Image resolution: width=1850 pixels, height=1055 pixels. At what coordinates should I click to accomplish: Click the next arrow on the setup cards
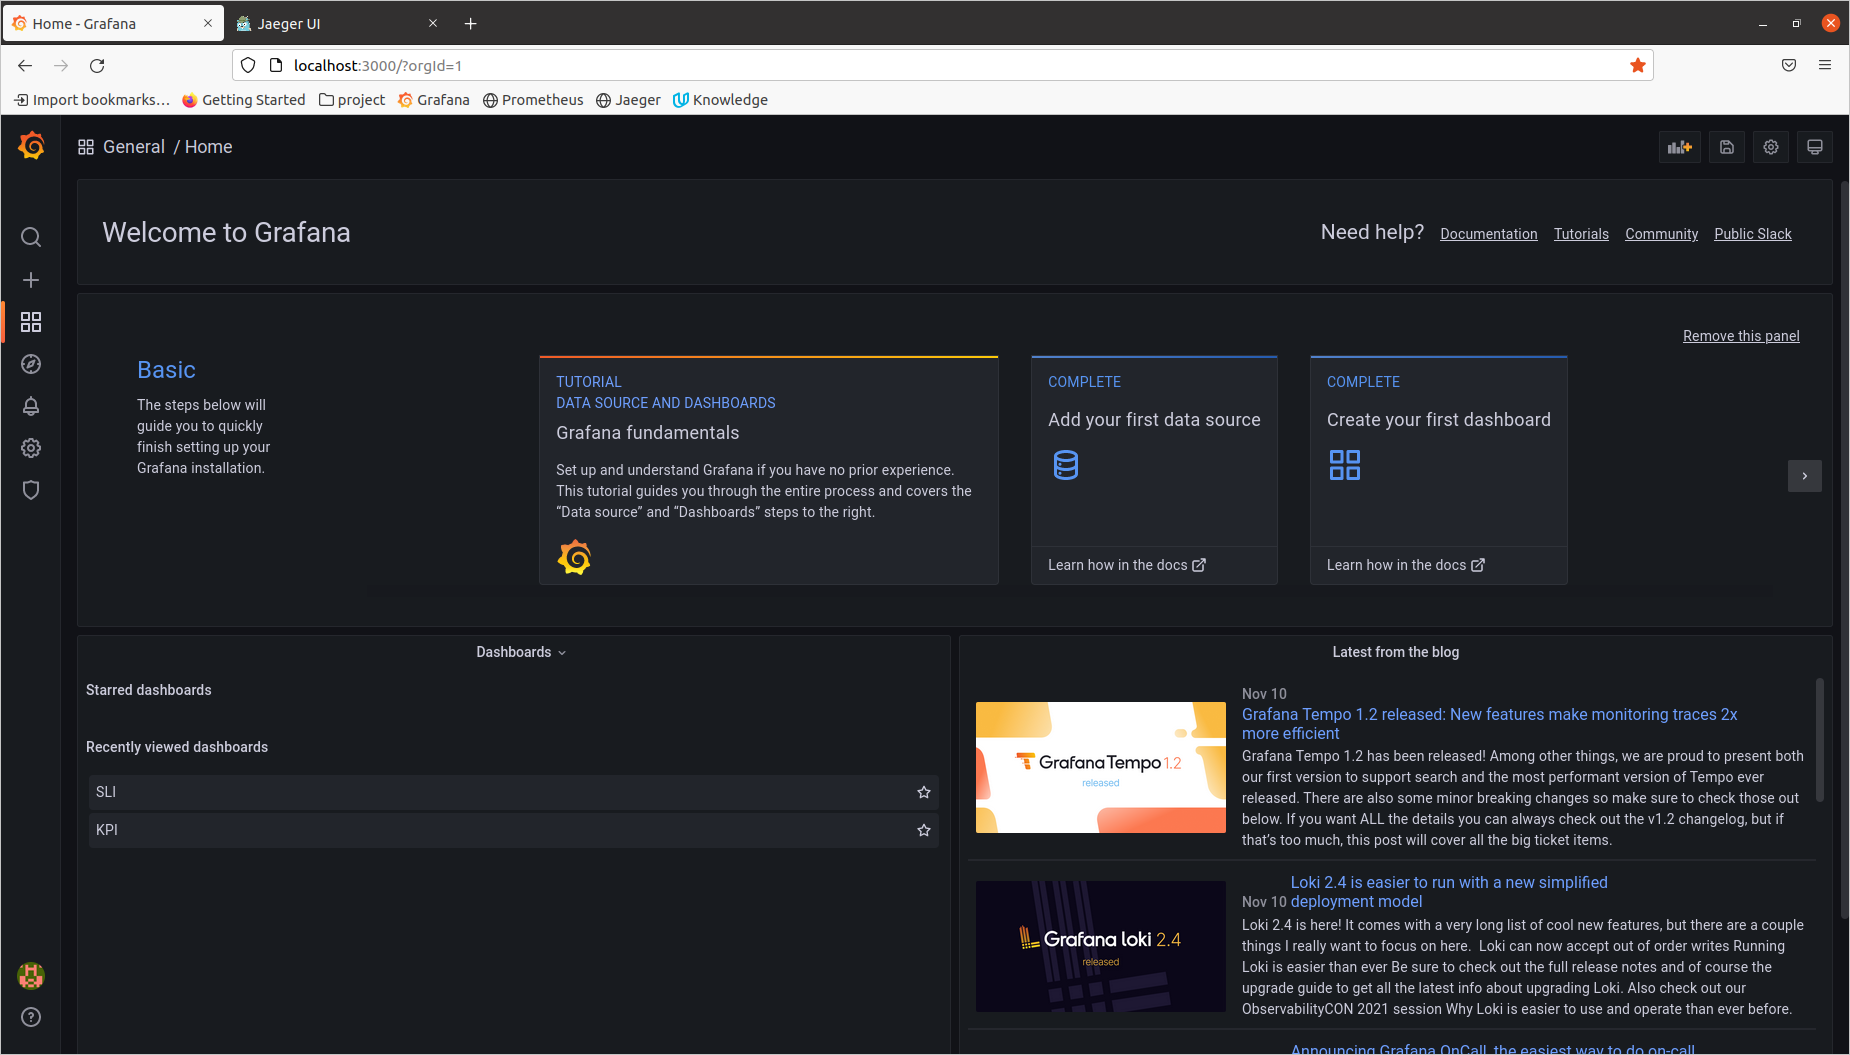[1805, 476]
